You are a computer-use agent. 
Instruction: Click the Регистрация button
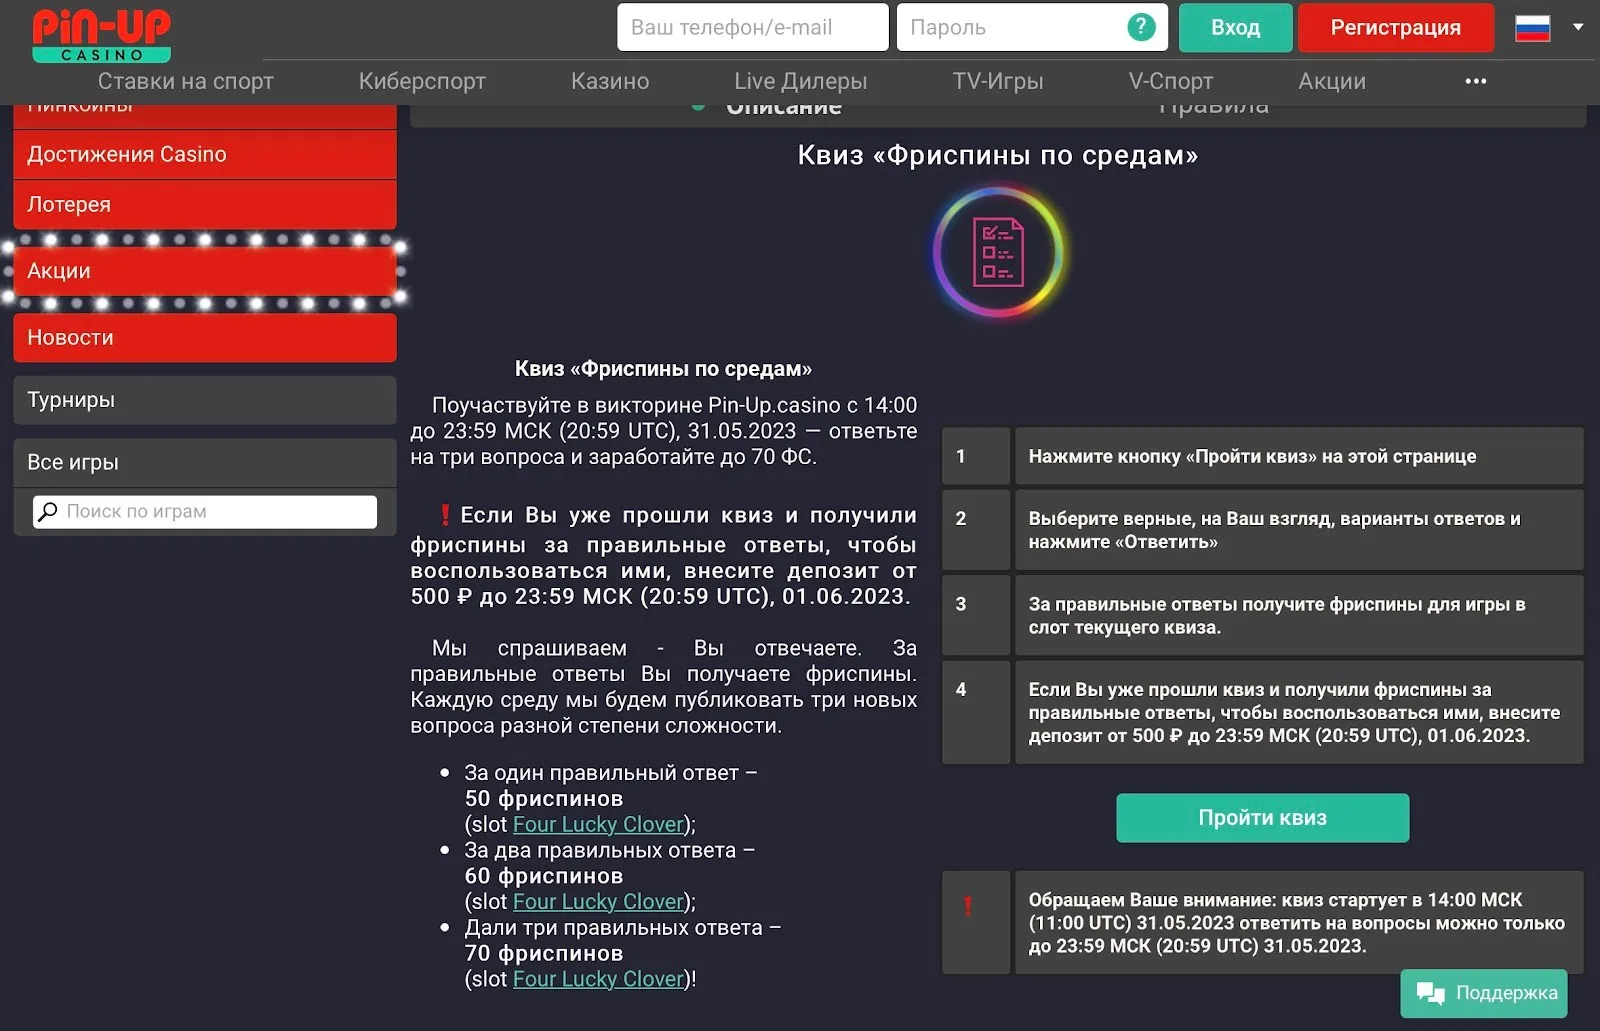click(x=1395, y=27)
